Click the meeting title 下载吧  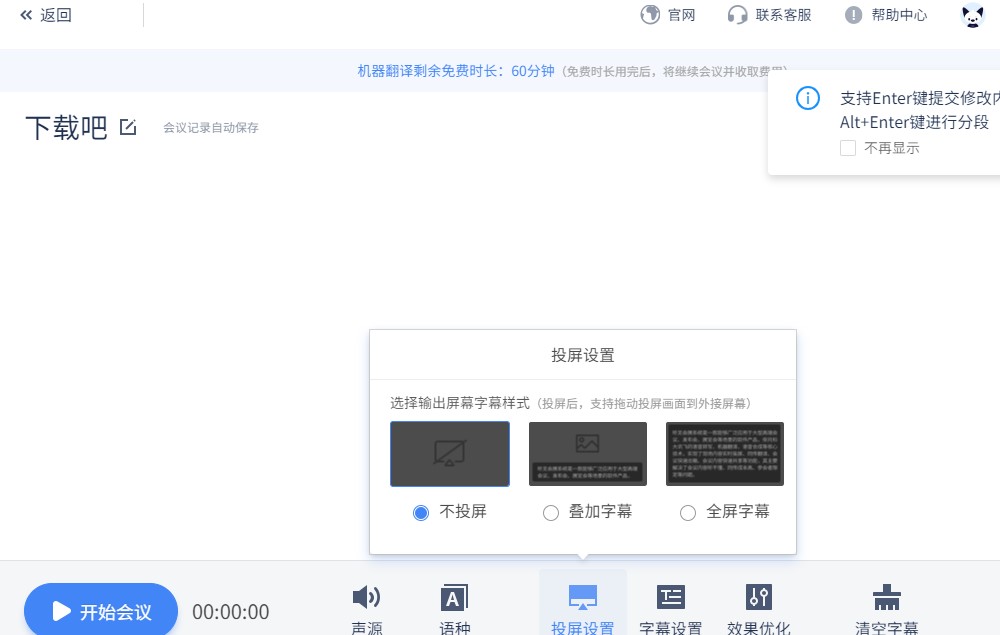66,128
